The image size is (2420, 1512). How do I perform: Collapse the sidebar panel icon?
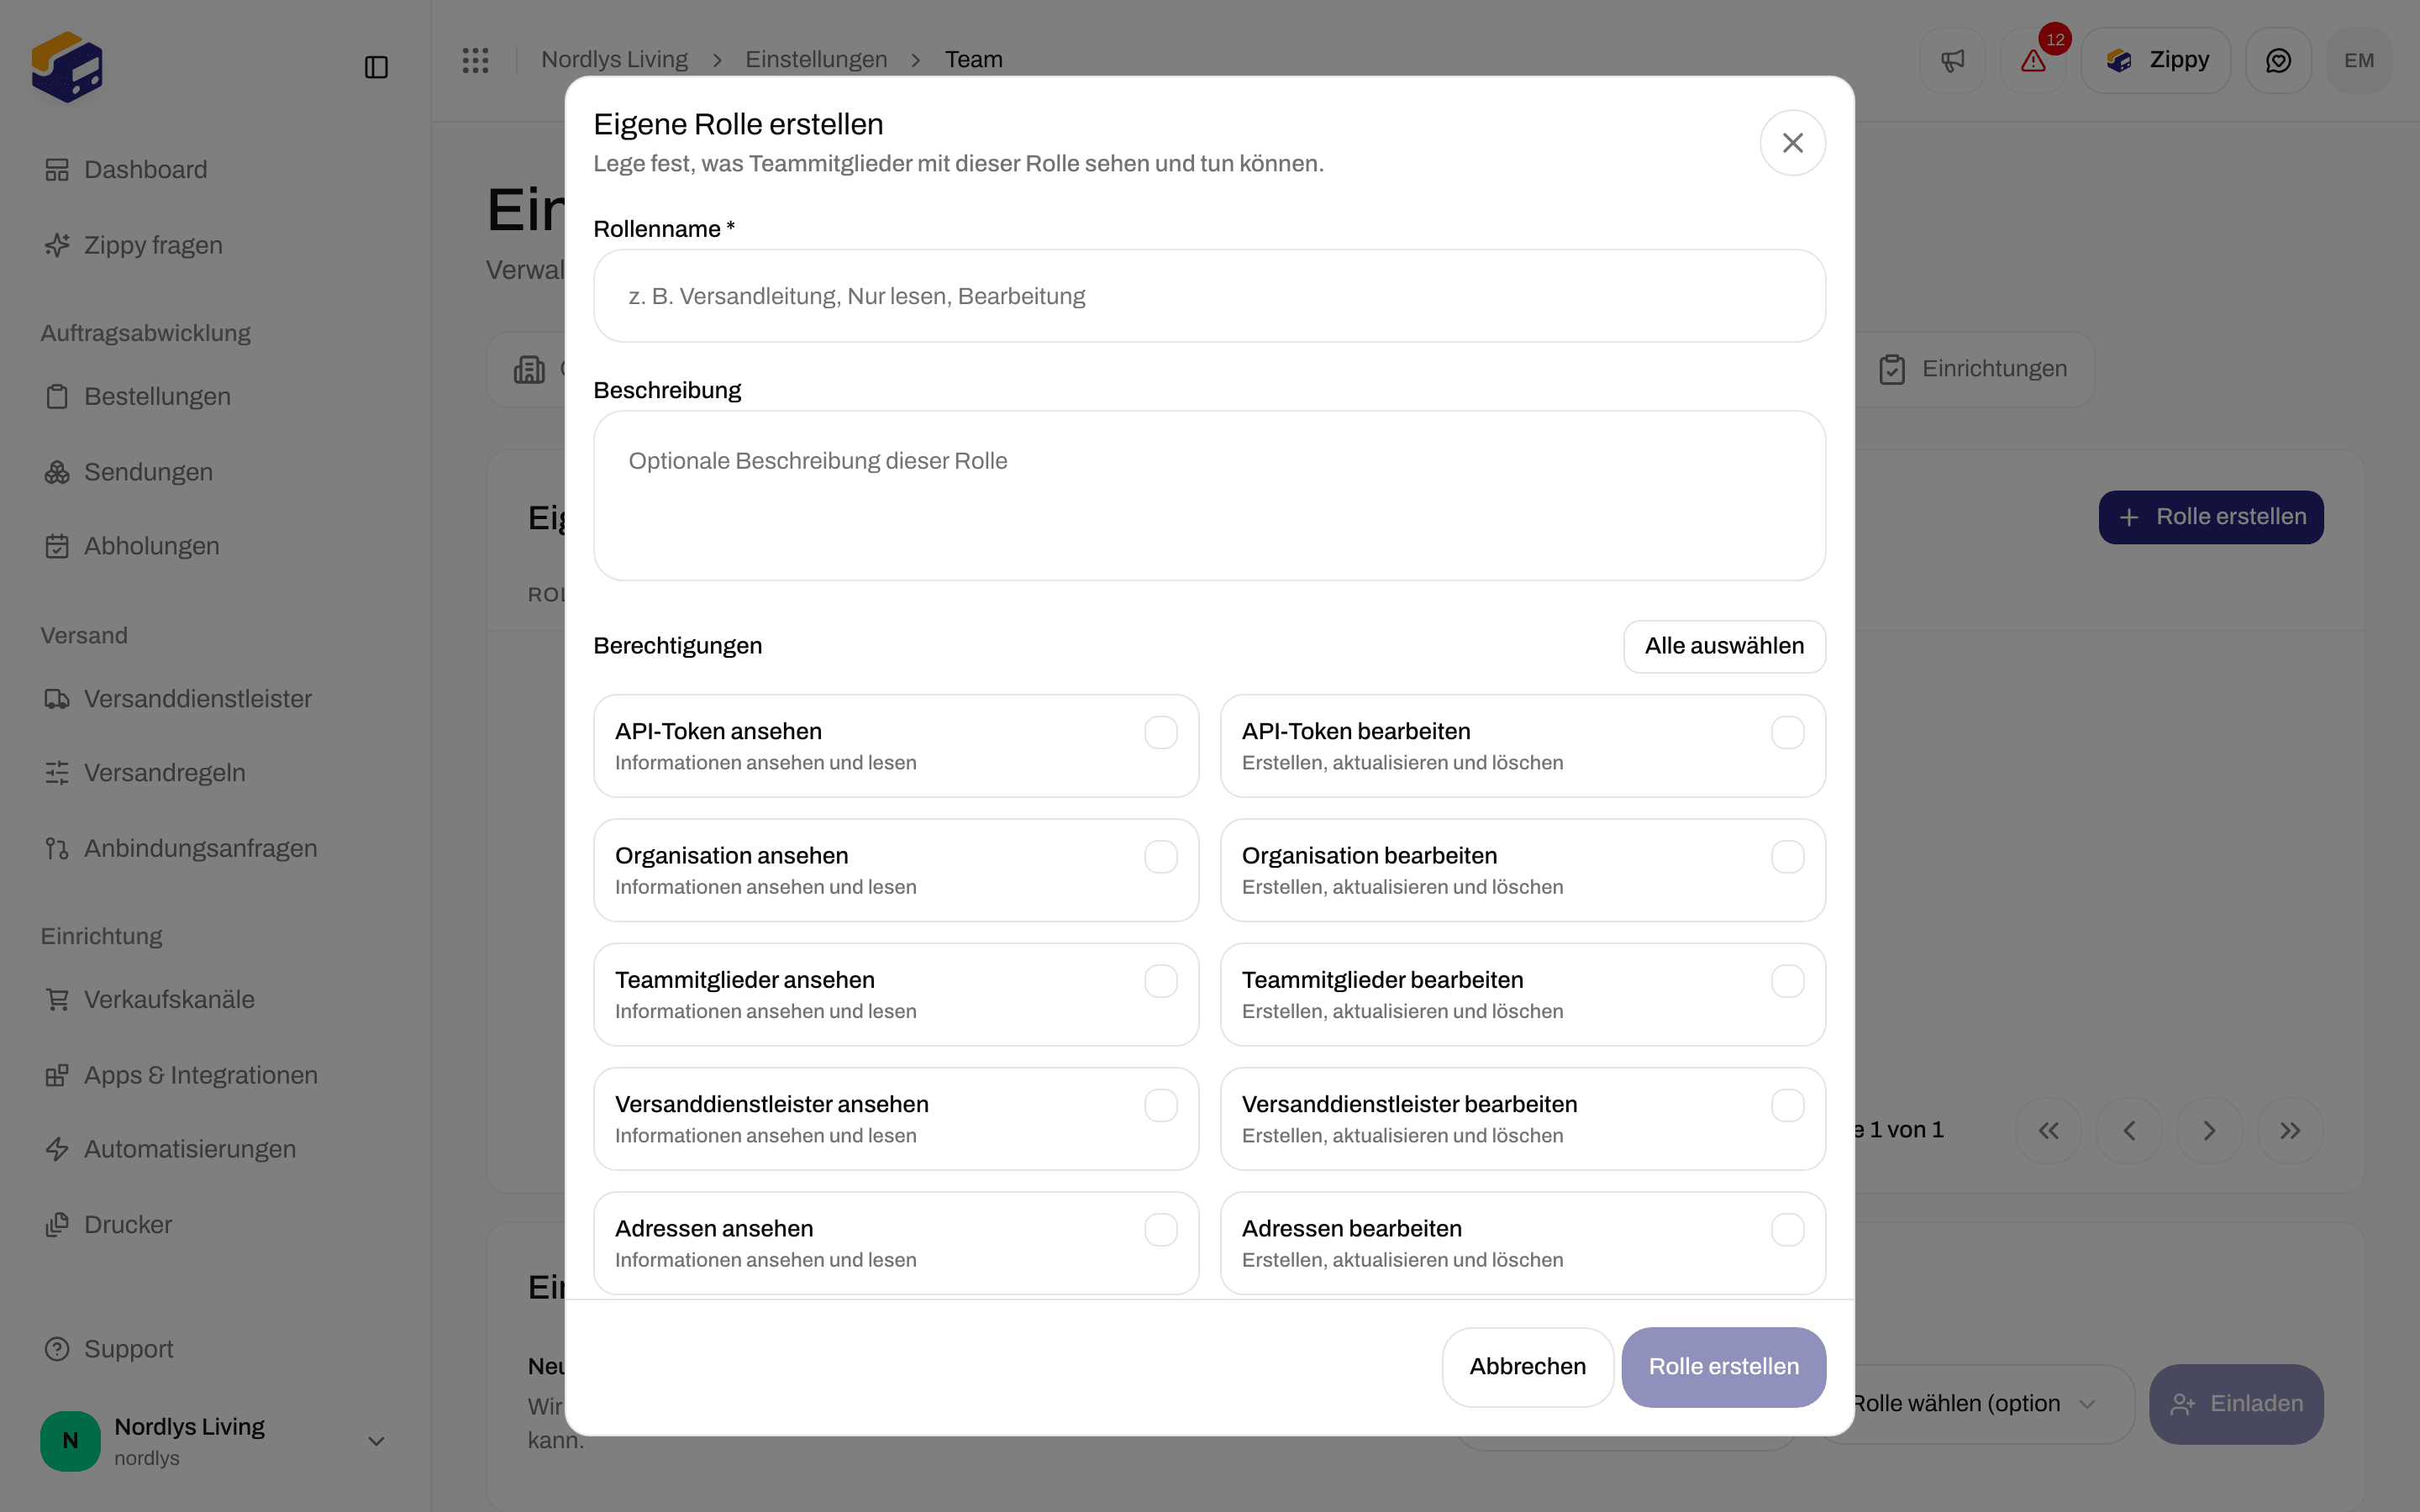(x=376, y=67)
